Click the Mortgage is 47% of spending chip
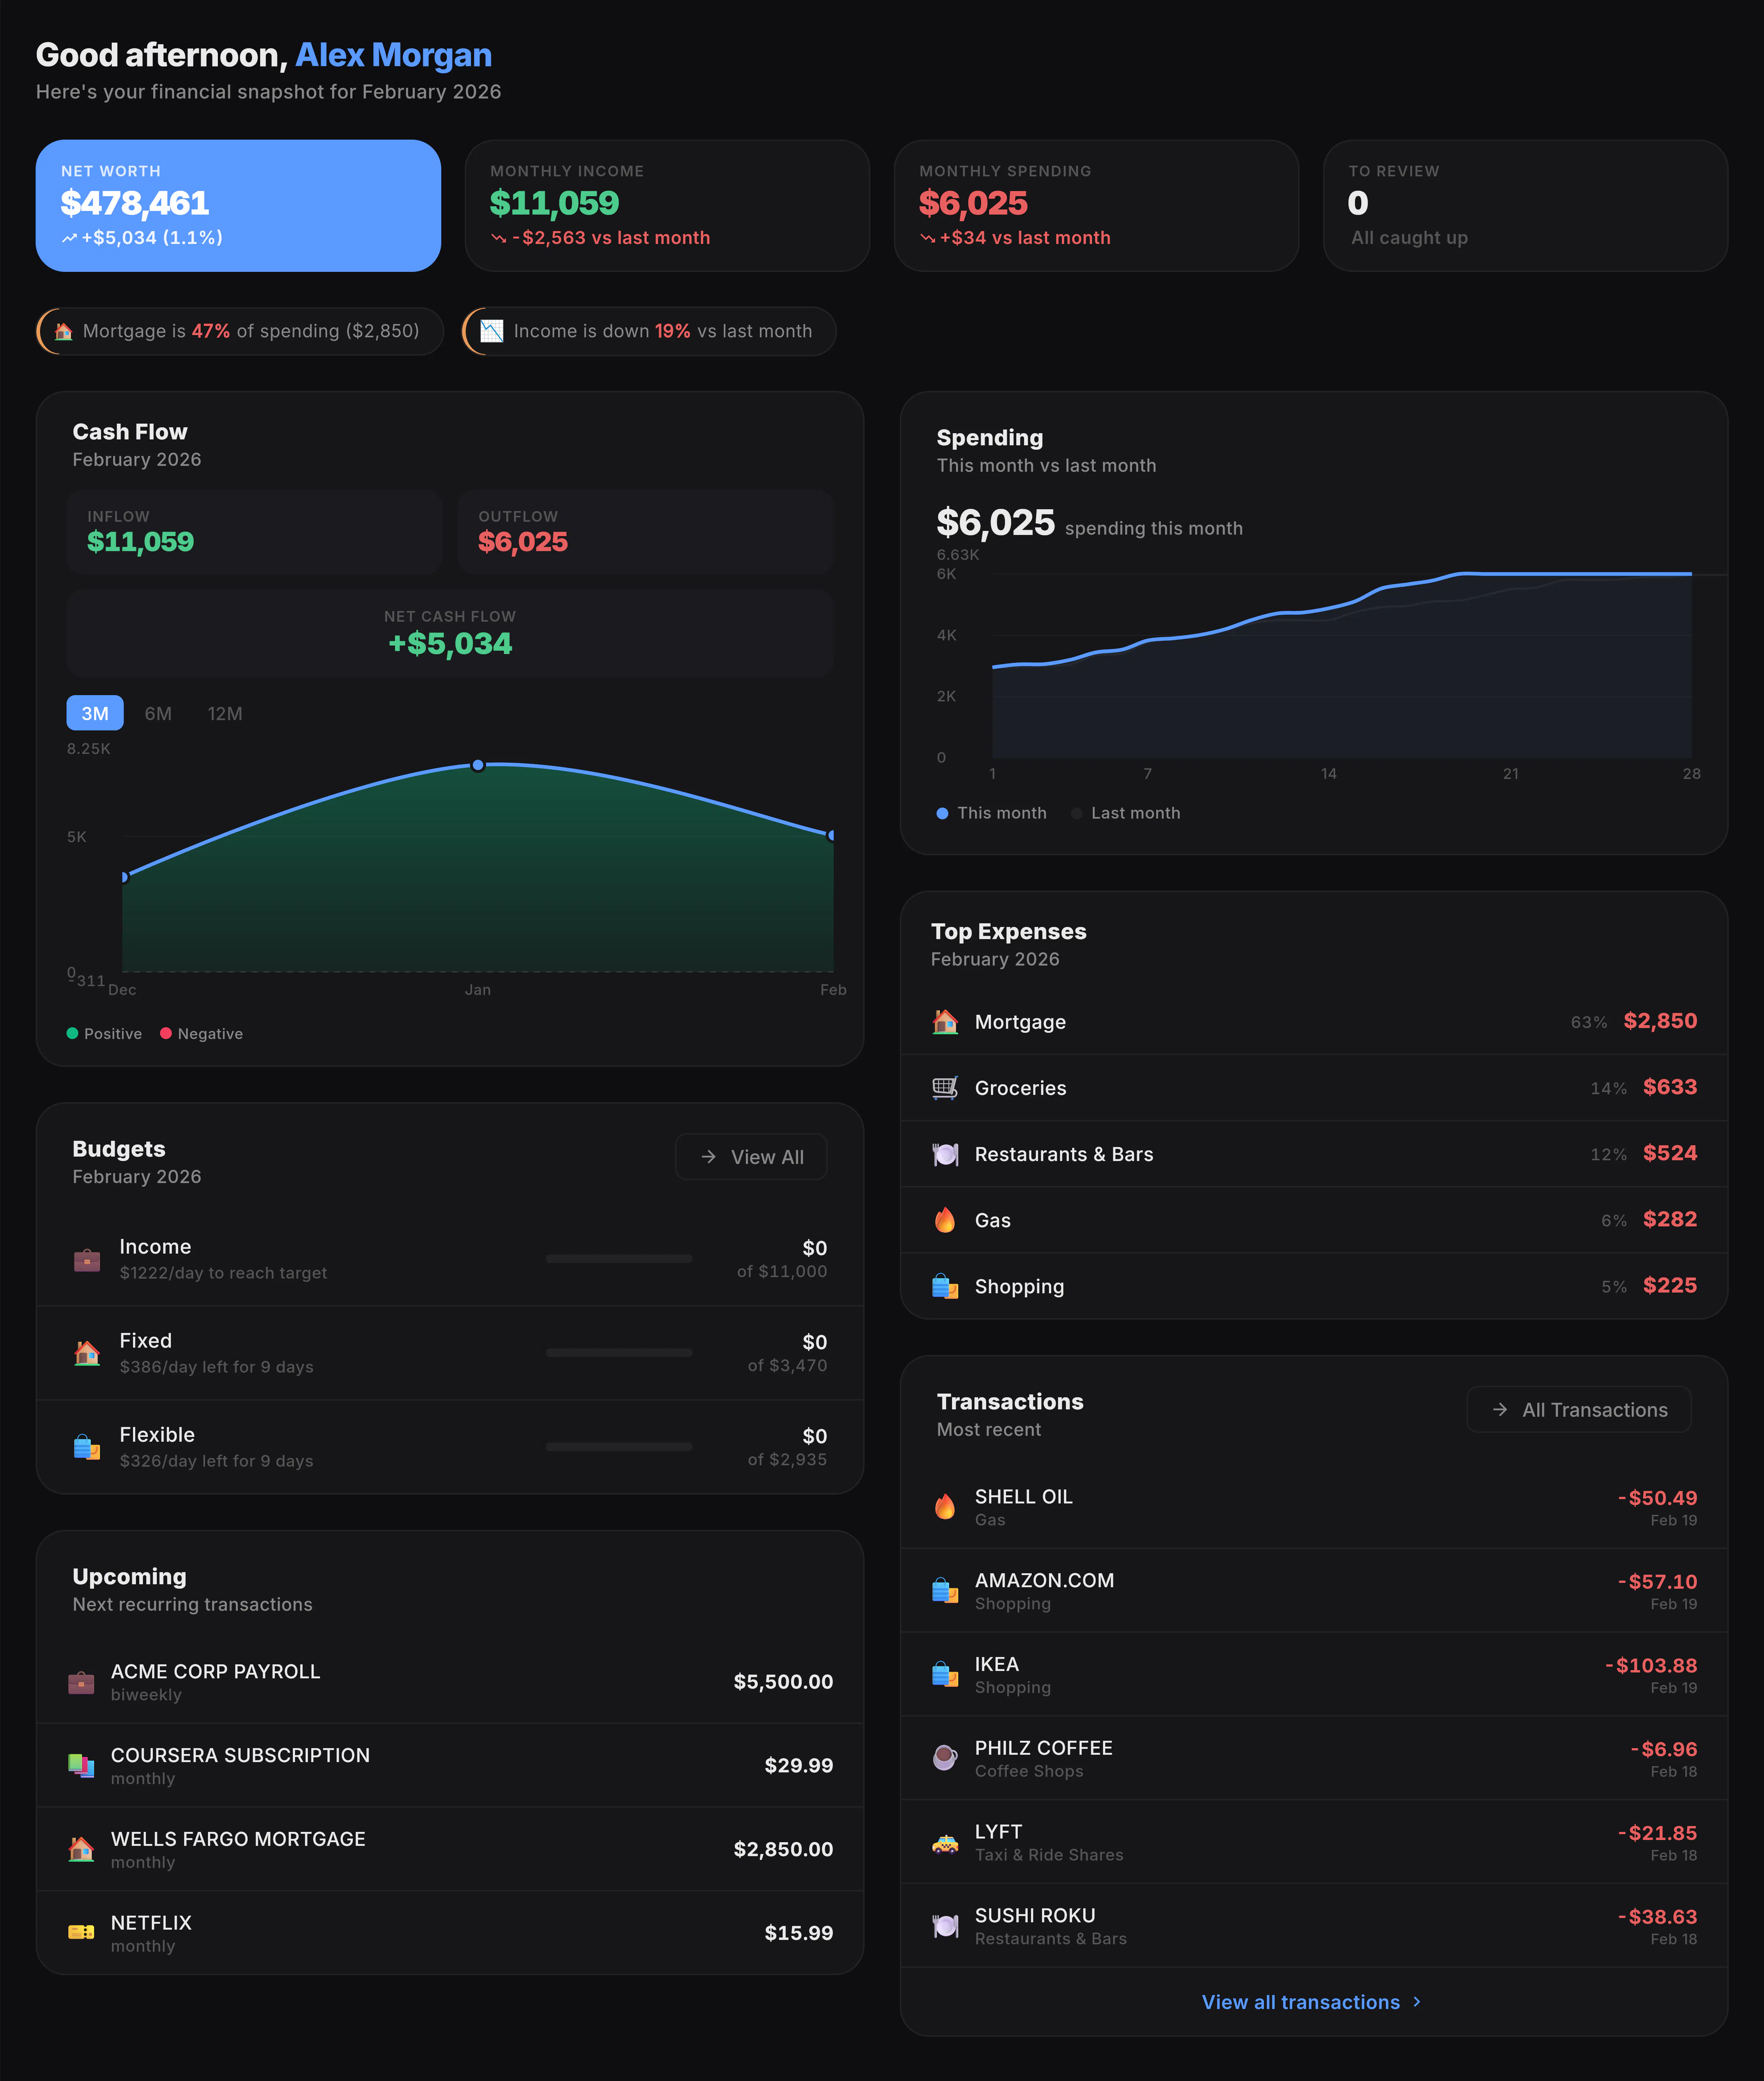Image resolution: width=1764 pixels, height=2081 pixels. tap(240, 331)
